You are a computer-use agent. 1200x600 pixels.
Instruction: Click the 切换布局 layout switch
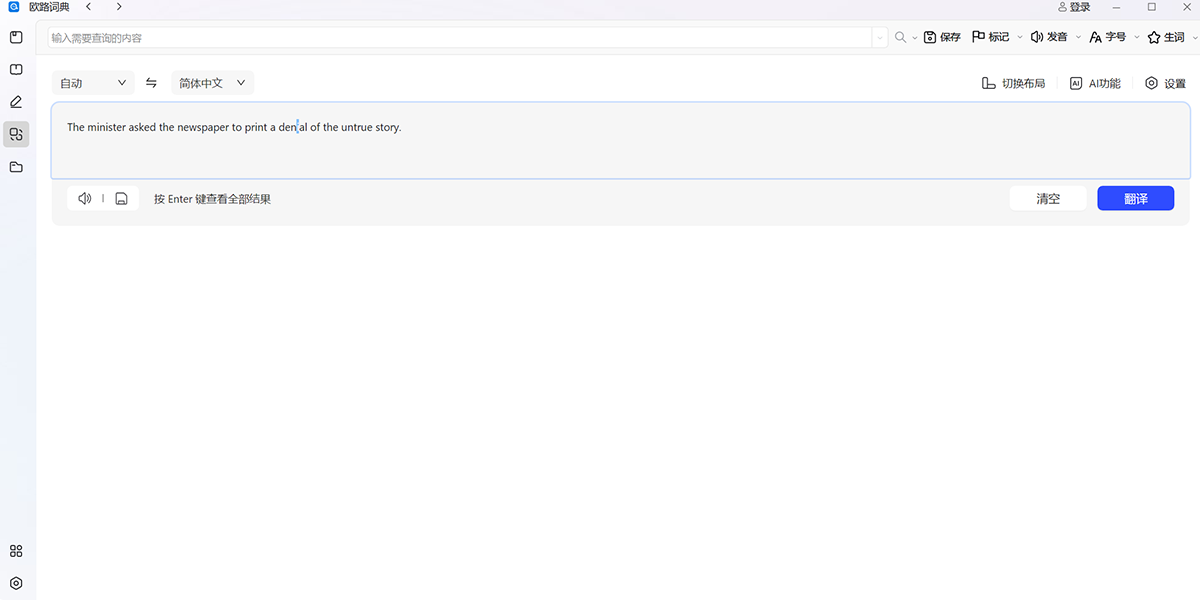click(x=1013, y=84)
